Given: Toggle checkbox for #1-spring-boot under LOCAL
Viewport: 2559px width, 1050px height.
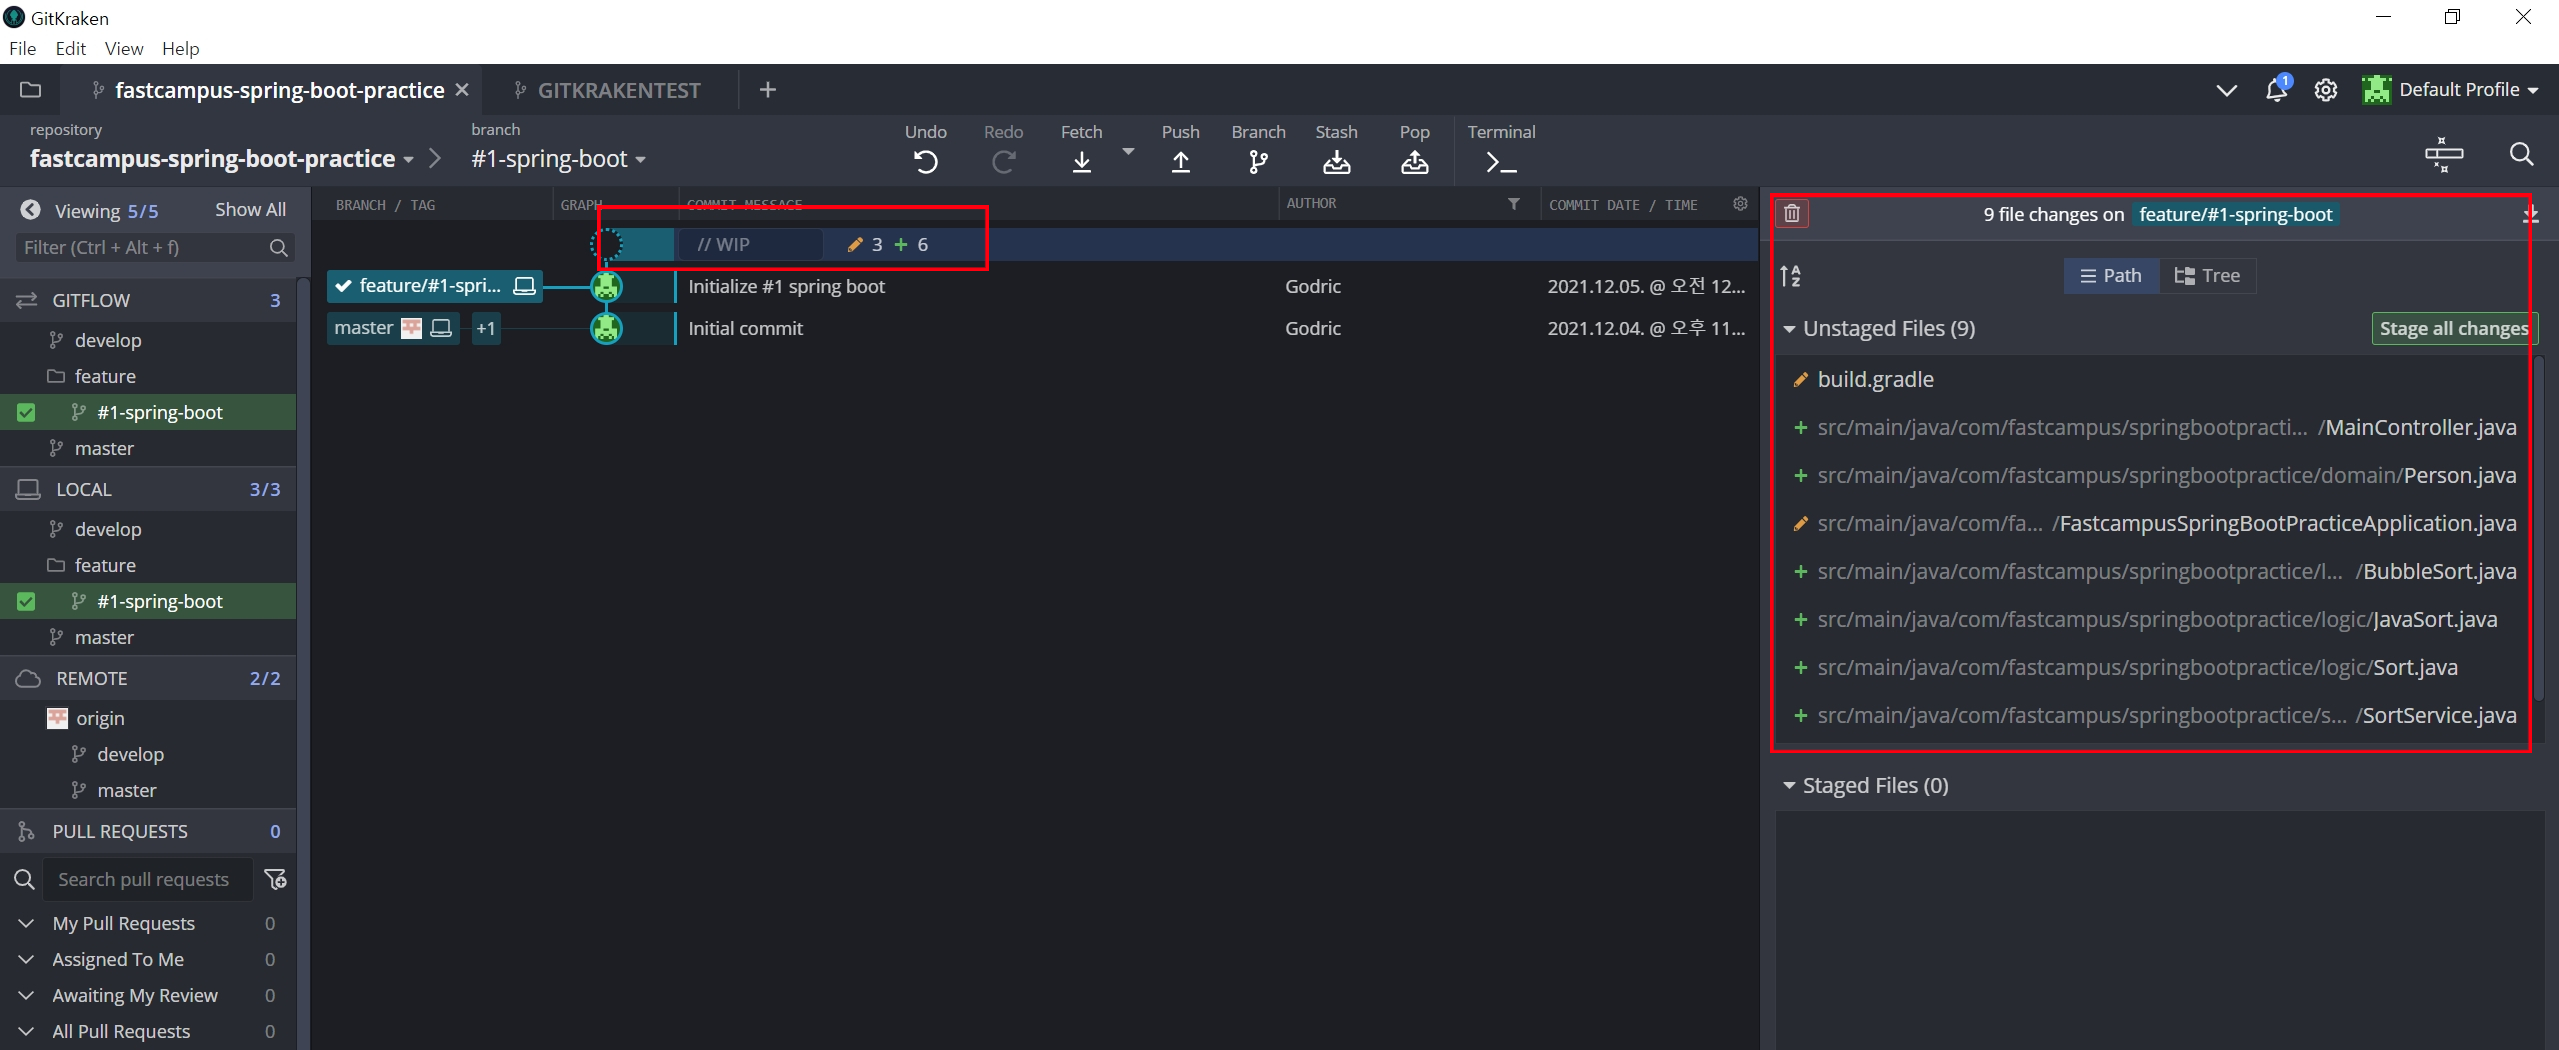Looking at the screenshot, I should point(26,601).
